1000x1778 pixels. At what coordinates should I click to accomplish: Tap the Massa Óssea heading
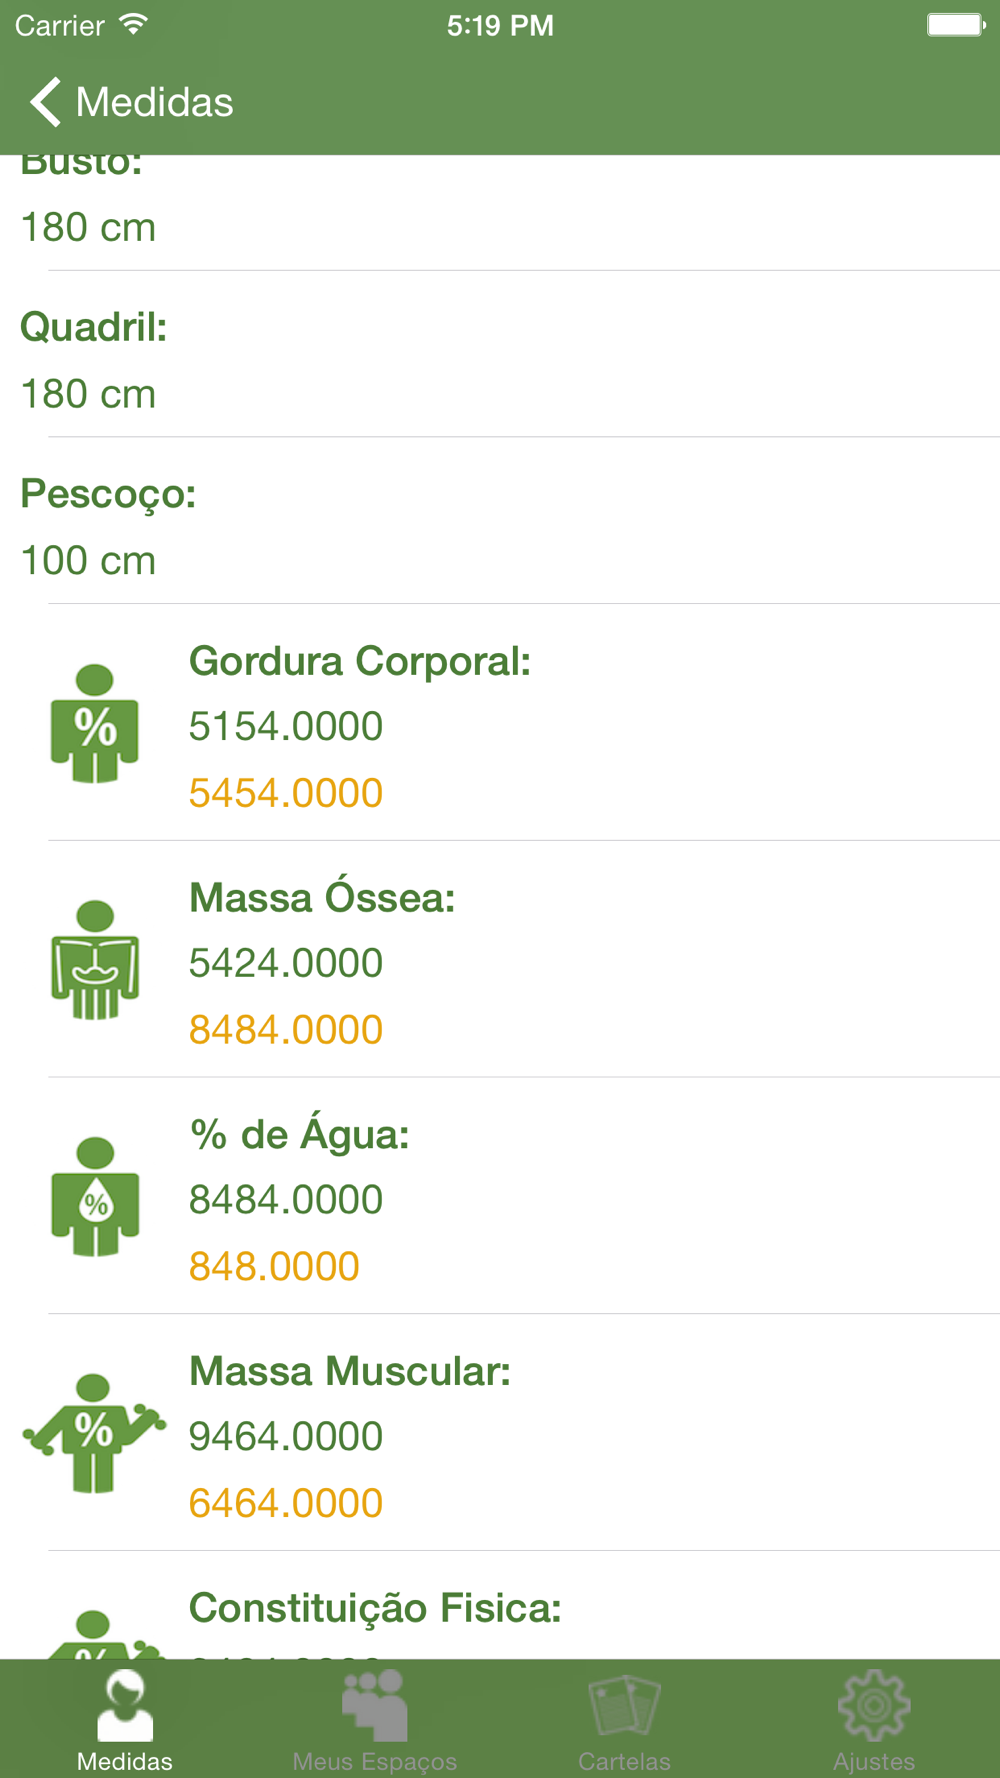[x=322, y=898]
